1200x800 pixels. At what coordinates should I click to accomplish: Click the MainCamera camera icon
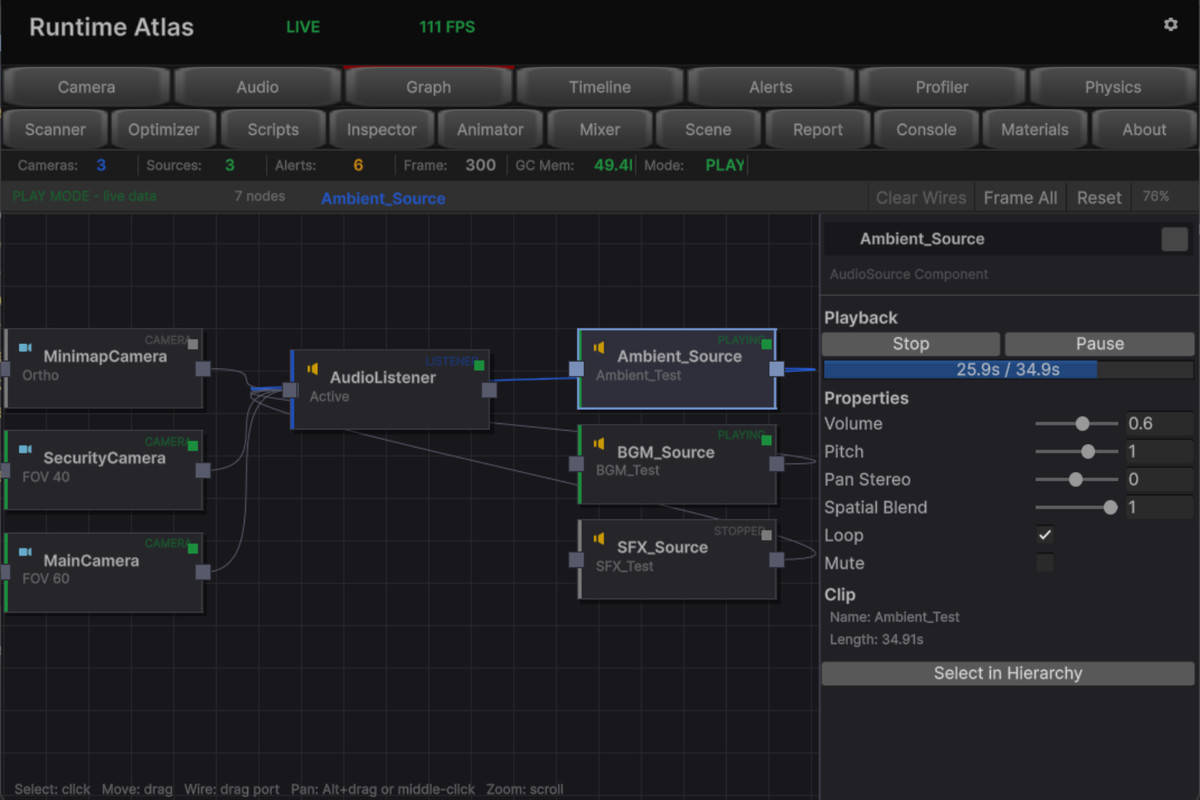[25, 552]
